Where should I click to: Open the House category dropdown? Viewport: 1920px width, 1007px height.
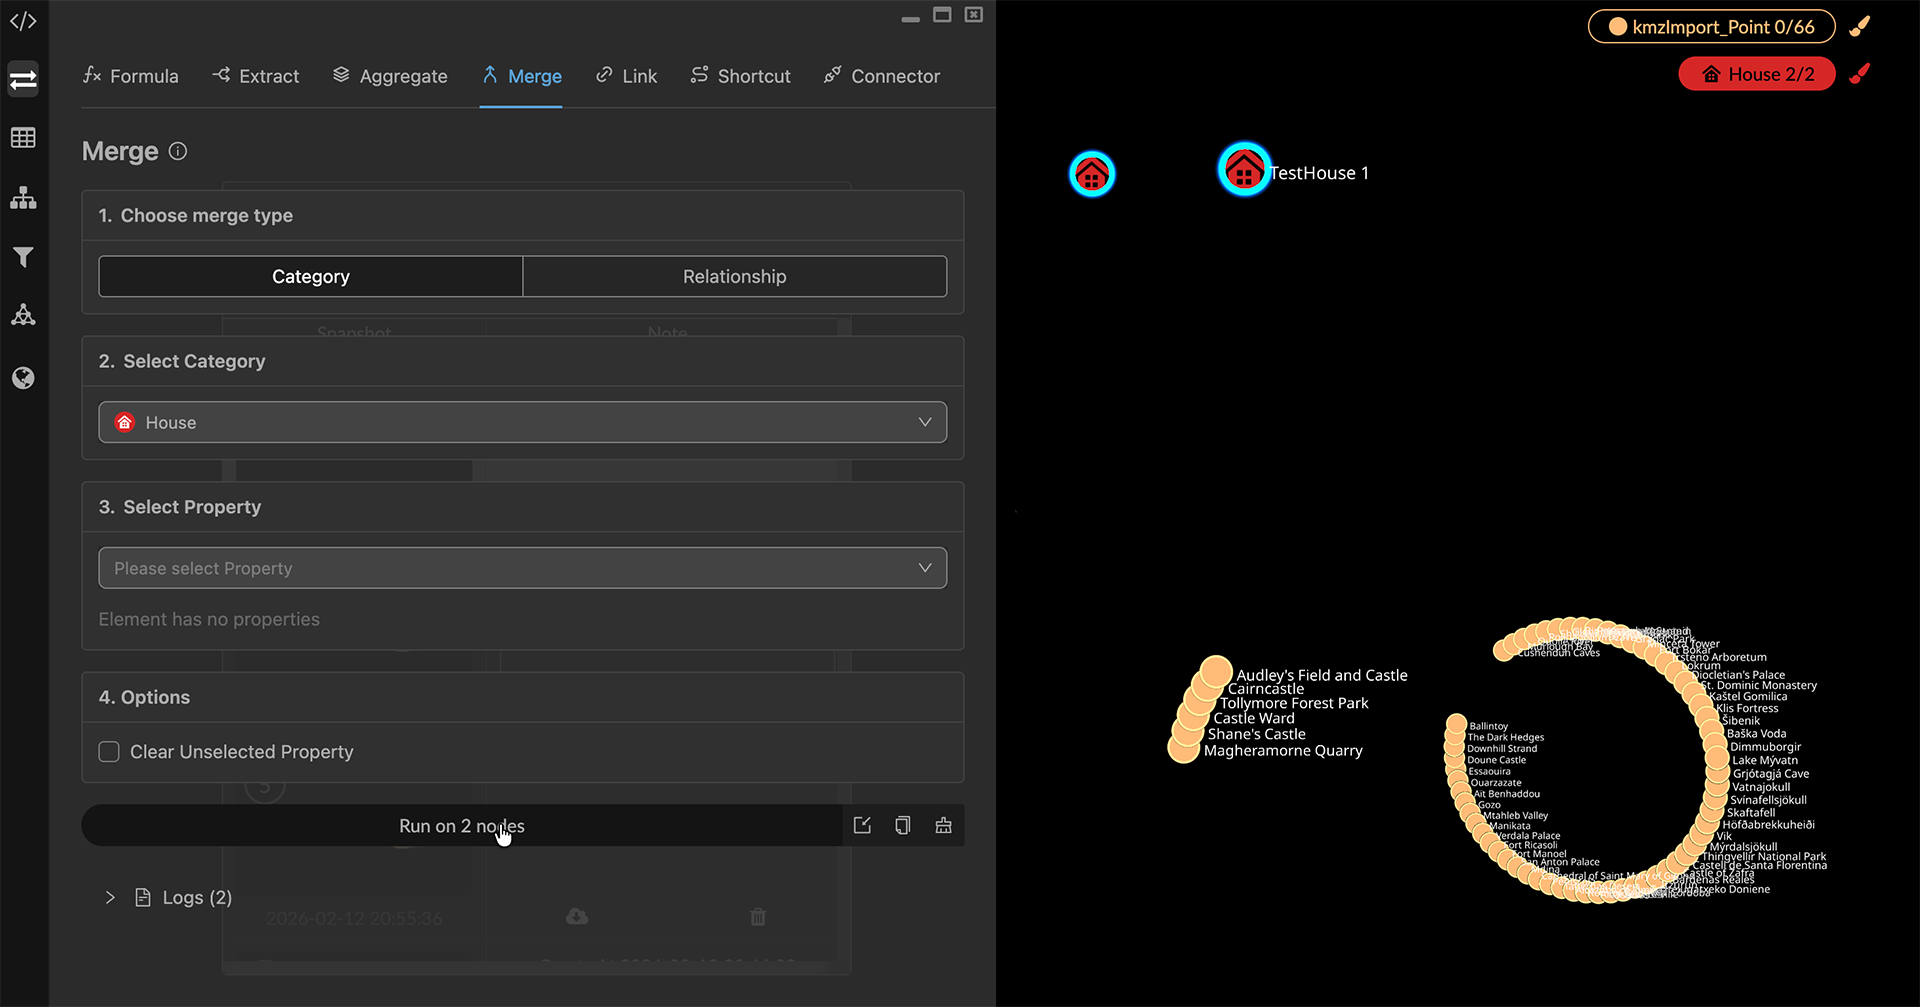coord(522,423)
